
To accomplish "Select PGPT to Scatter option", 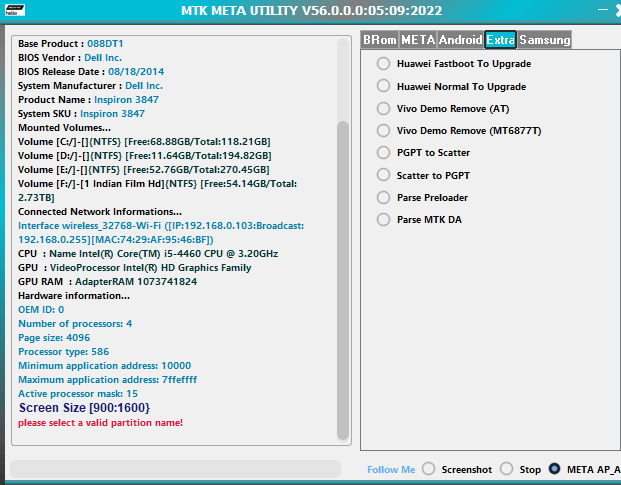I will (x=423, y=153).
